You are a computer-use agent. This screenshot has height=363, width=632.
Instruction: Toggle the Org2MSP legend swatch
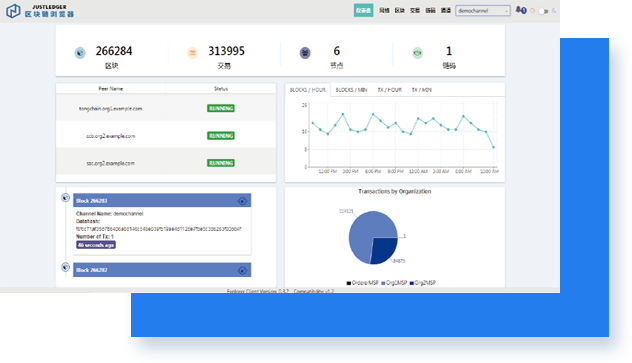click(412, 283)
